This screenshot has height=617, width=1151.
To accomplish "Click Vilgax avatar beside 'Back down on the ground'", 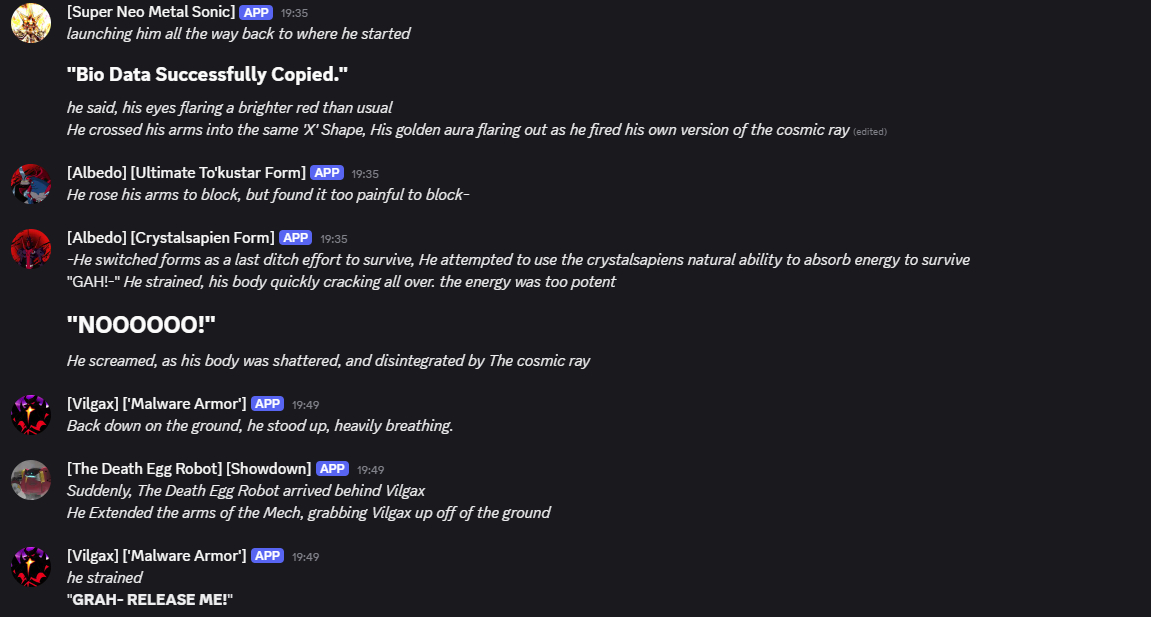I will click(31, 414).
